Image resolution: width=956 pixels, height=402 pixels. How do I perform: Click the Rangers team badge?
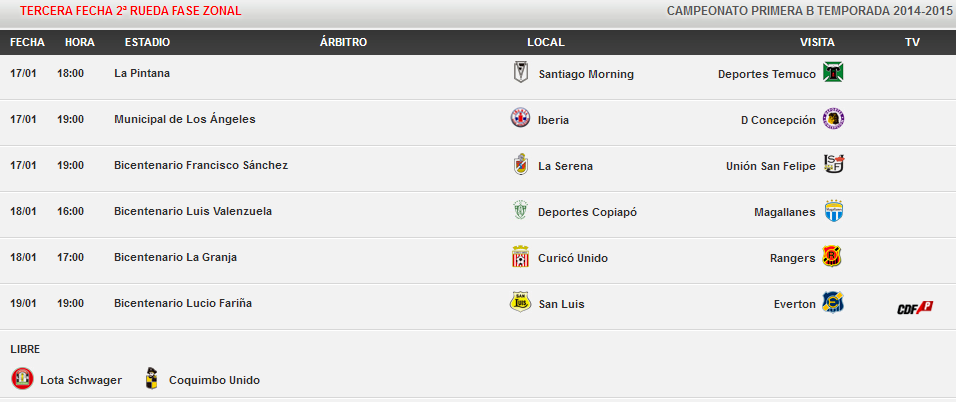coord(832,257)
